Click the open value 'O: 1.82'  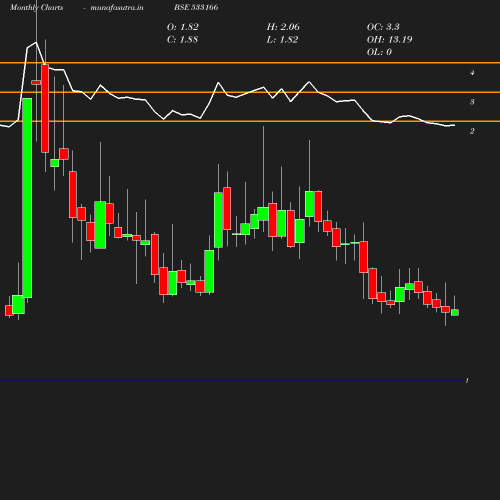point(183,27)
